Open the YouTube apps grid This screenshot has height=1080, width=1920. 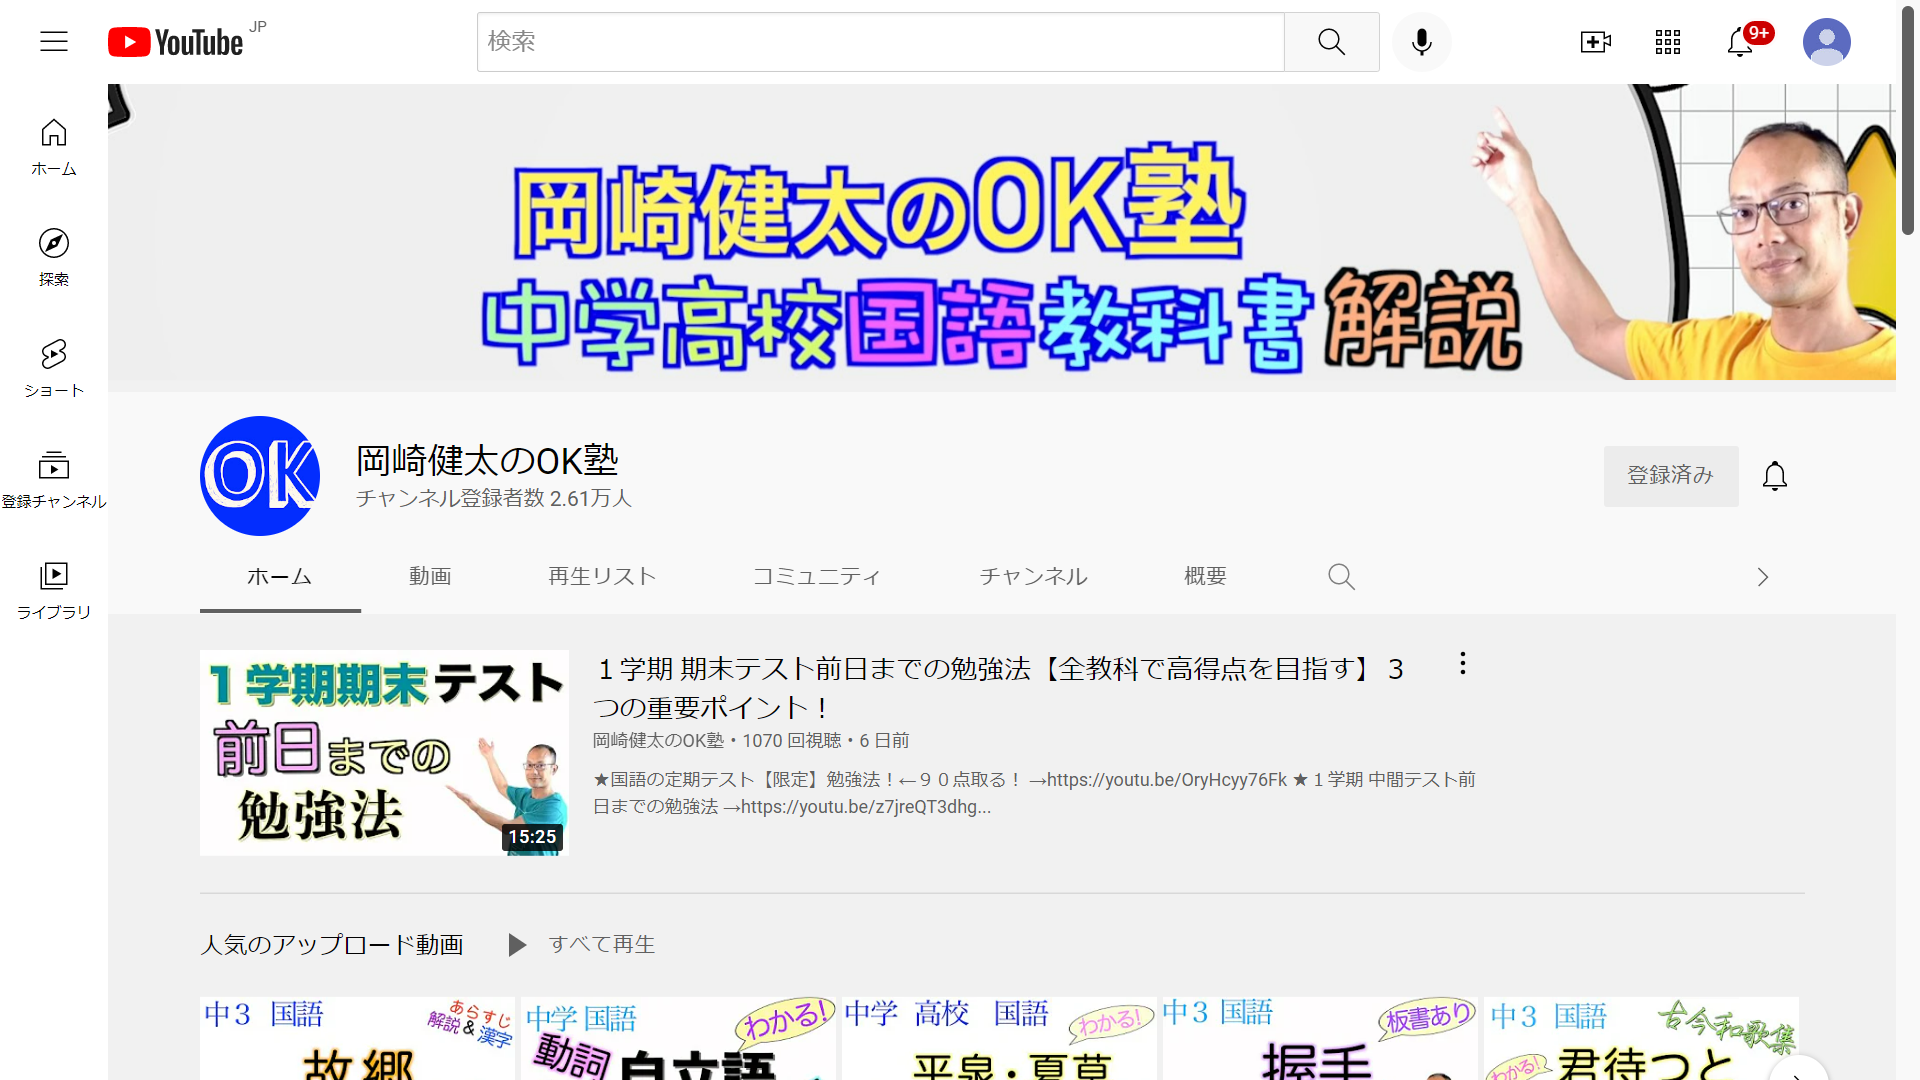(x=1667, y=42)
